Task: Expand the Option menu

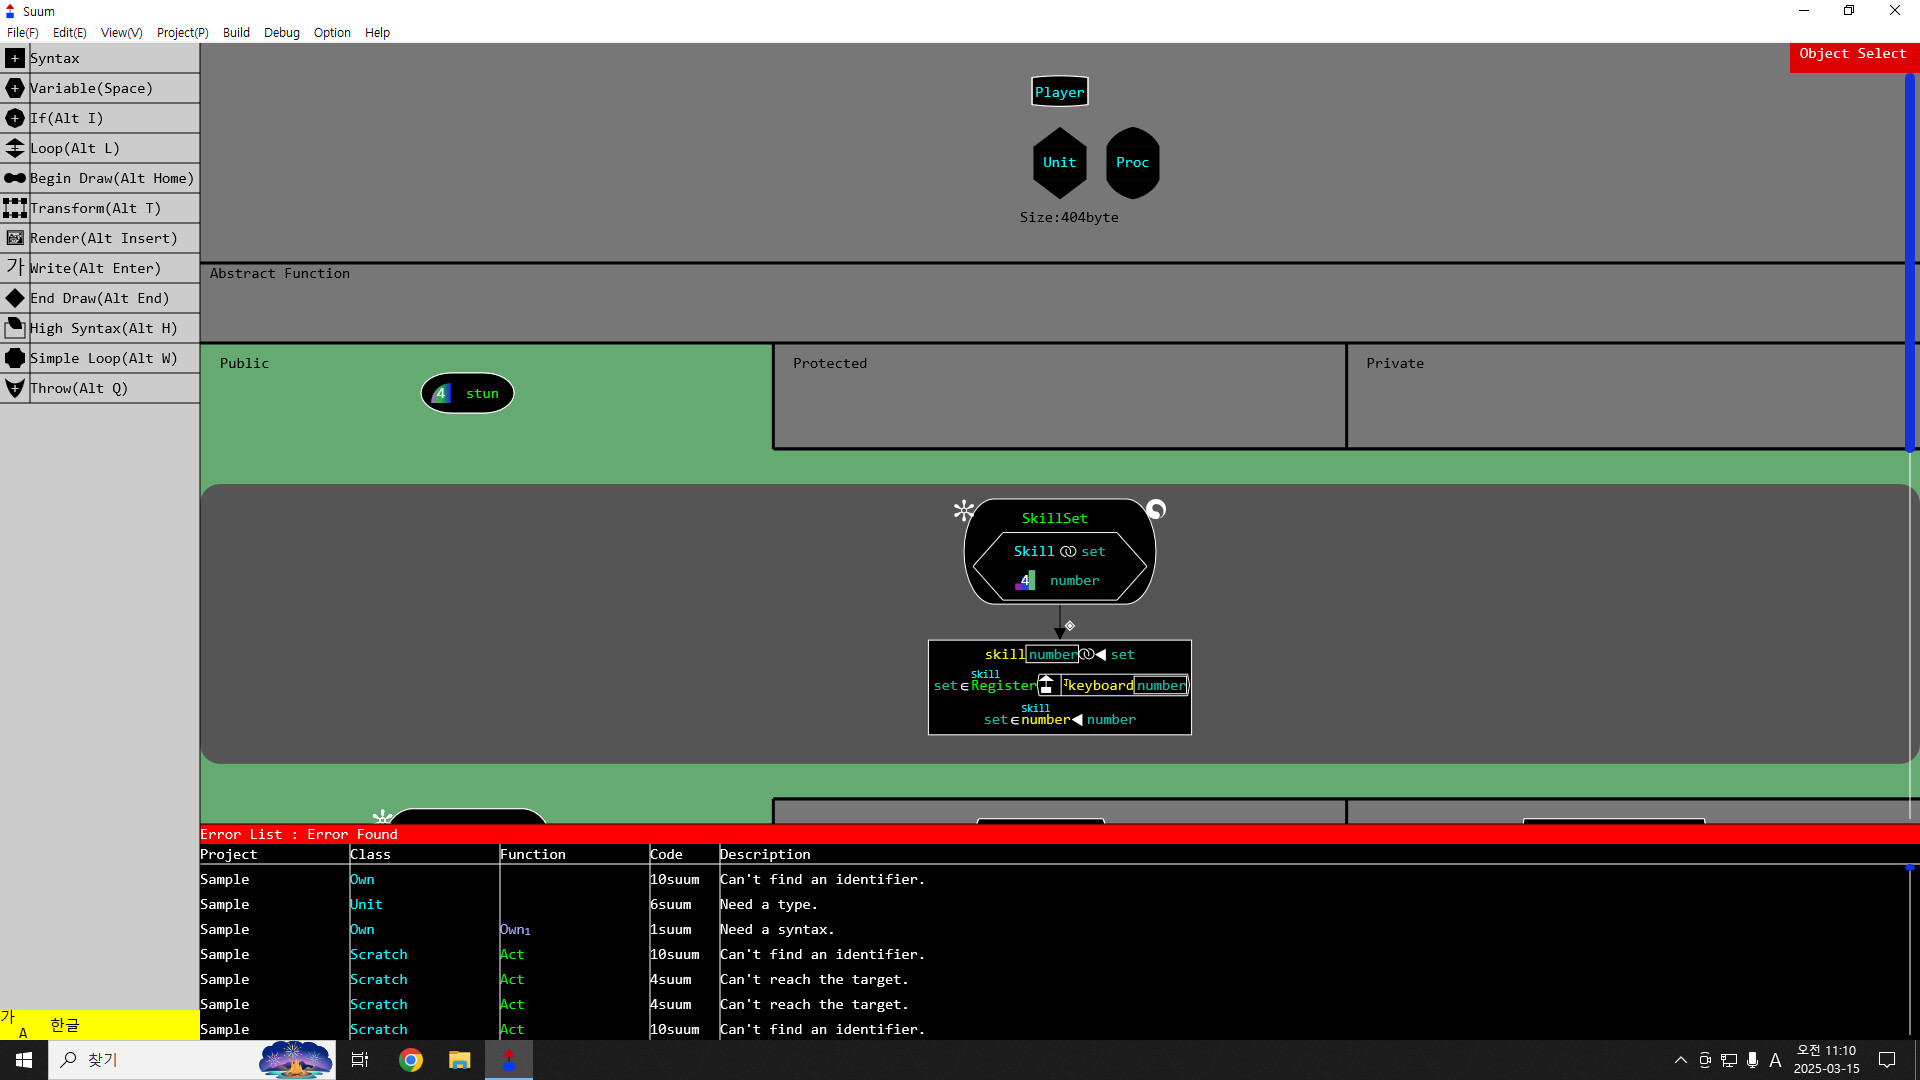Action: click(x=332, y=32)
